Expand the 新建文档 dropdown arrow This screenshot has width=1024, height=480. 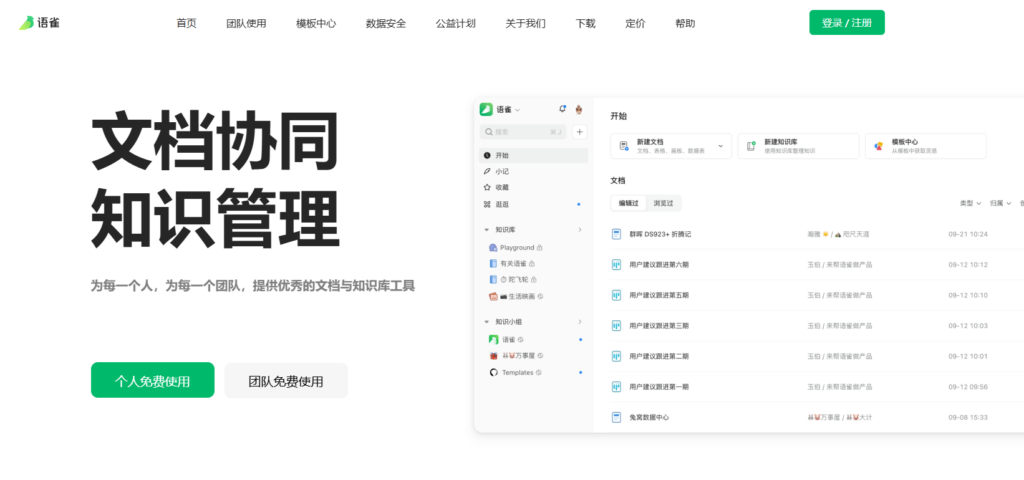click(x=720, y=146)
